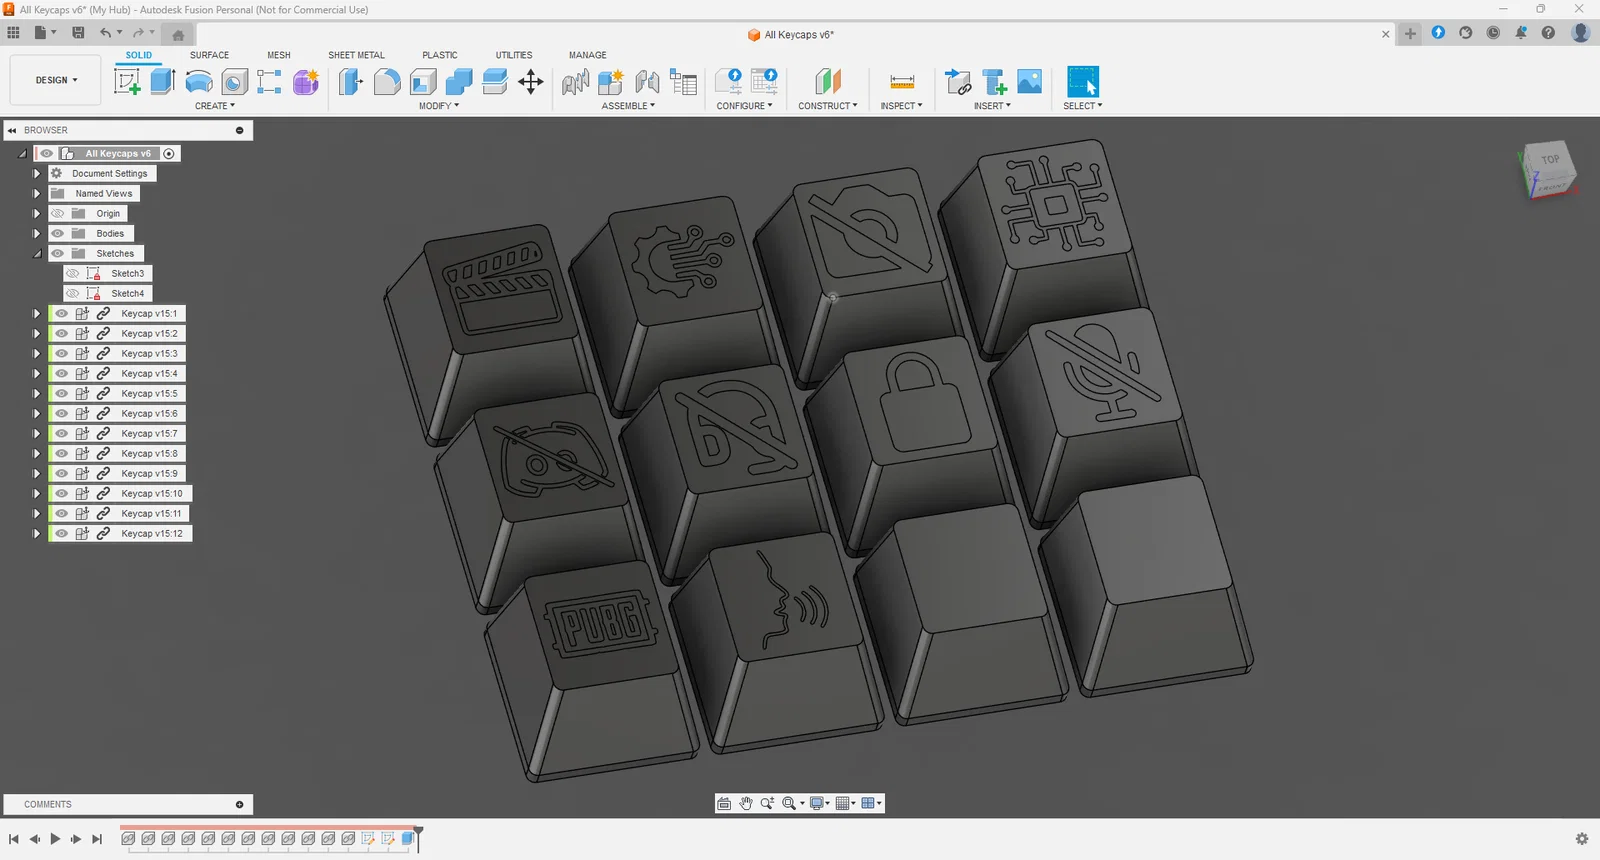Activate the Move/Copy tool

point(531,82)
